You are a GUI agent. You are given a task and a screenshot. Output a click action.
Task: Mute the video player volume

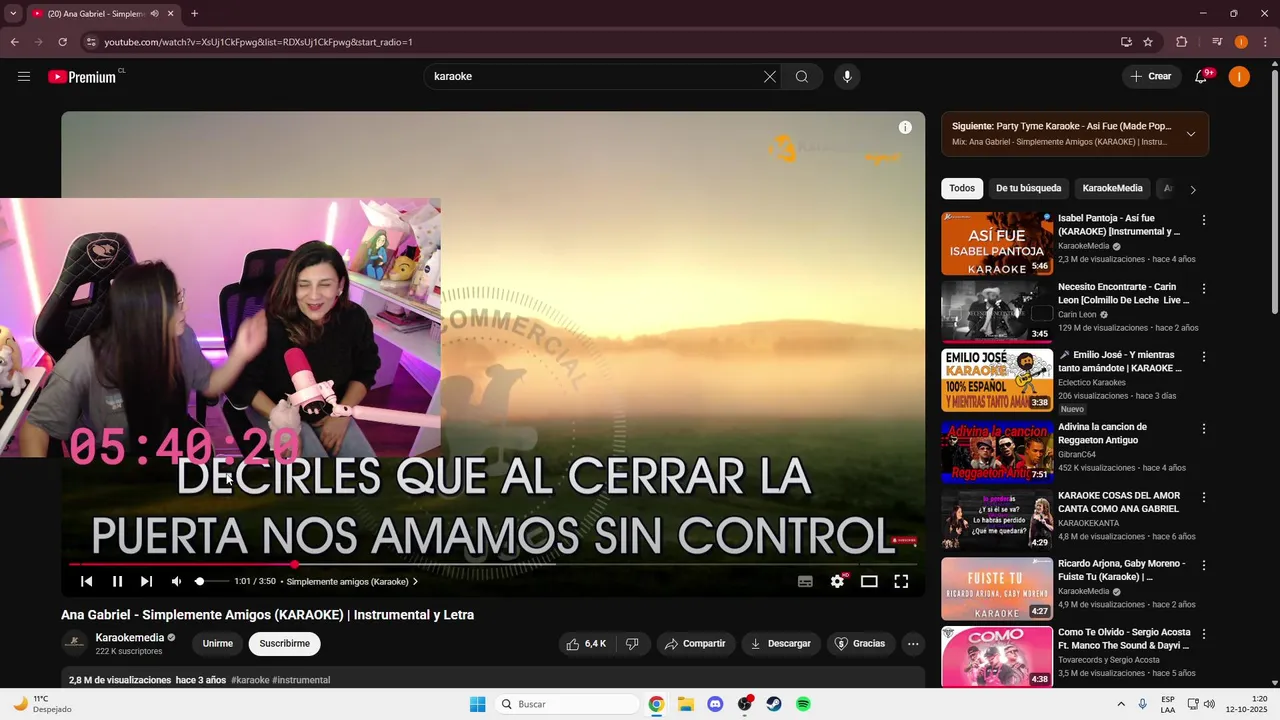[176, 581]
